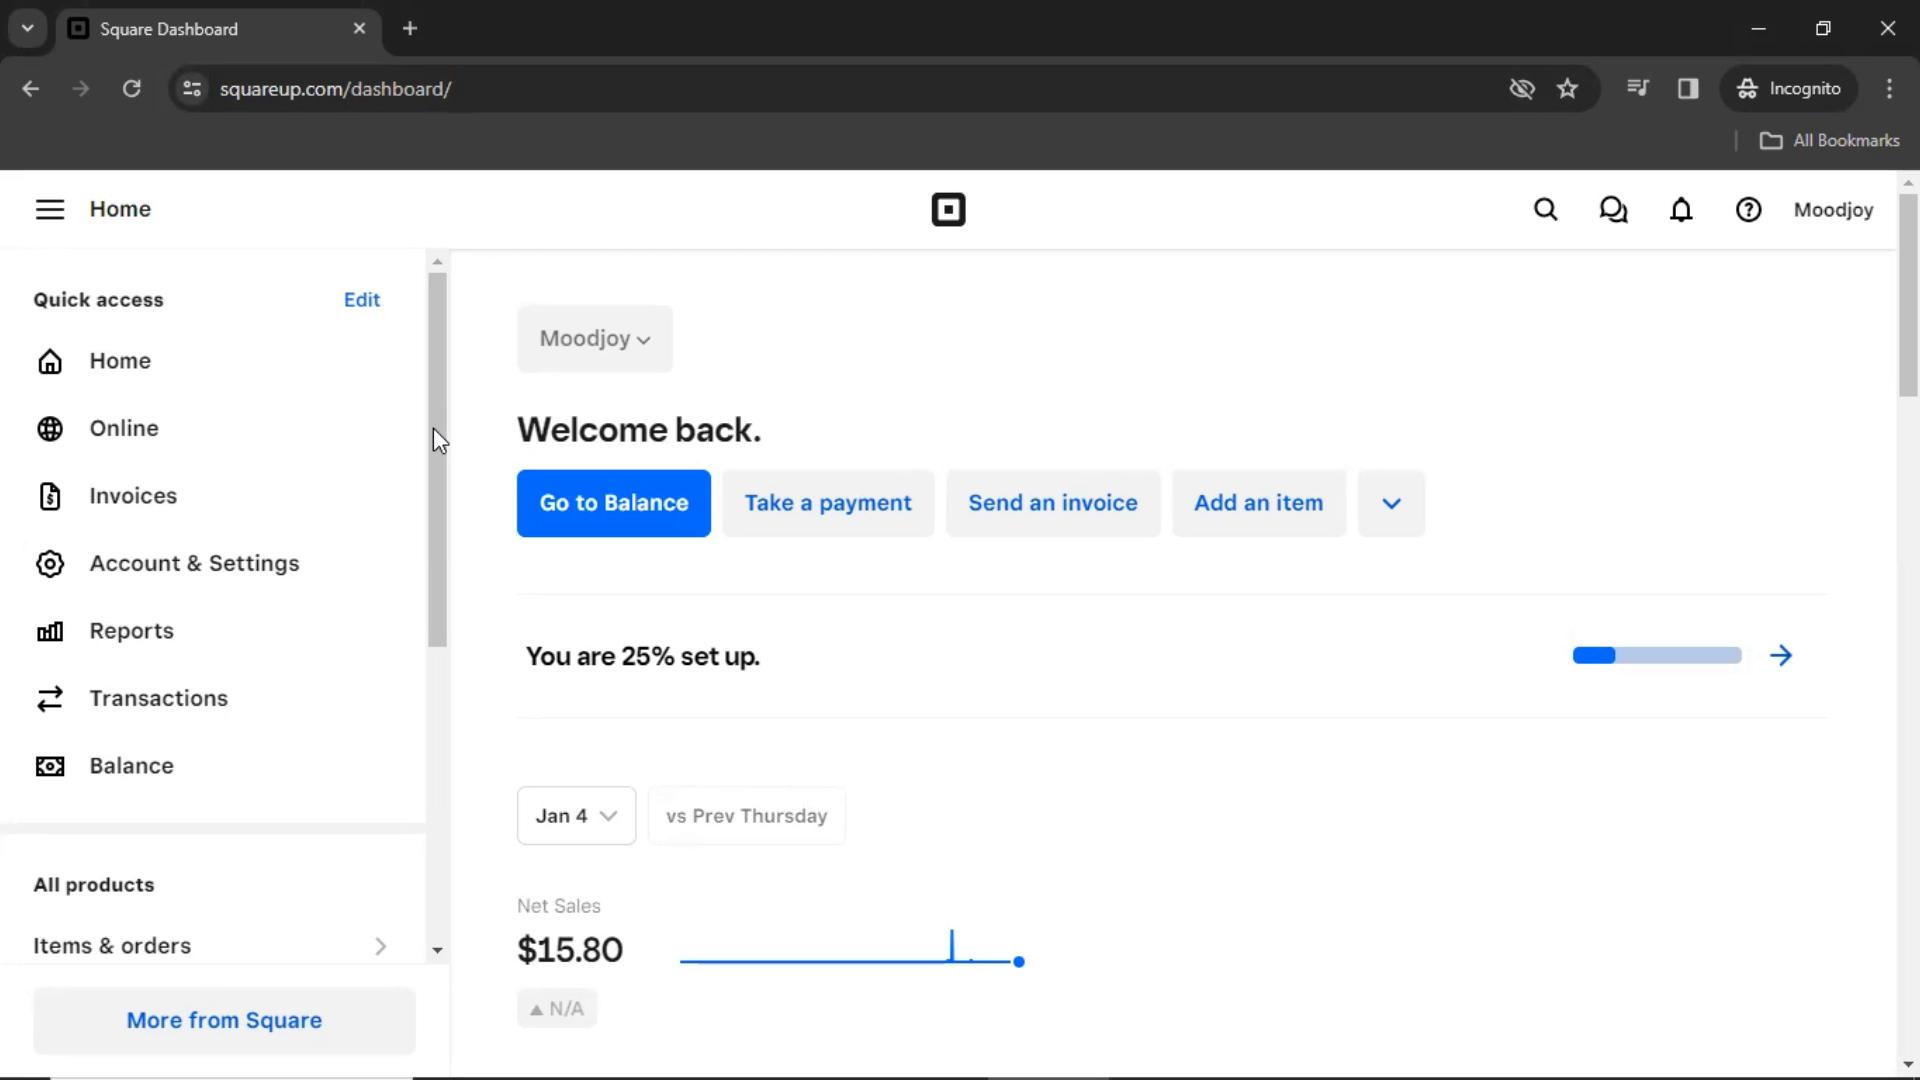The width and height of the screenshot is (1920, 1080).
Task: Expand the Jan 4 date dropdown
Action: click(576, 815)
